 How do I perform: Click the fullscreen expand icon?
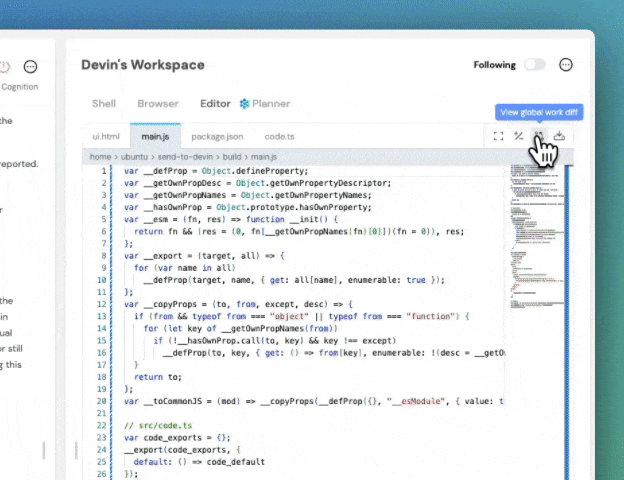[x=498, y=136]
